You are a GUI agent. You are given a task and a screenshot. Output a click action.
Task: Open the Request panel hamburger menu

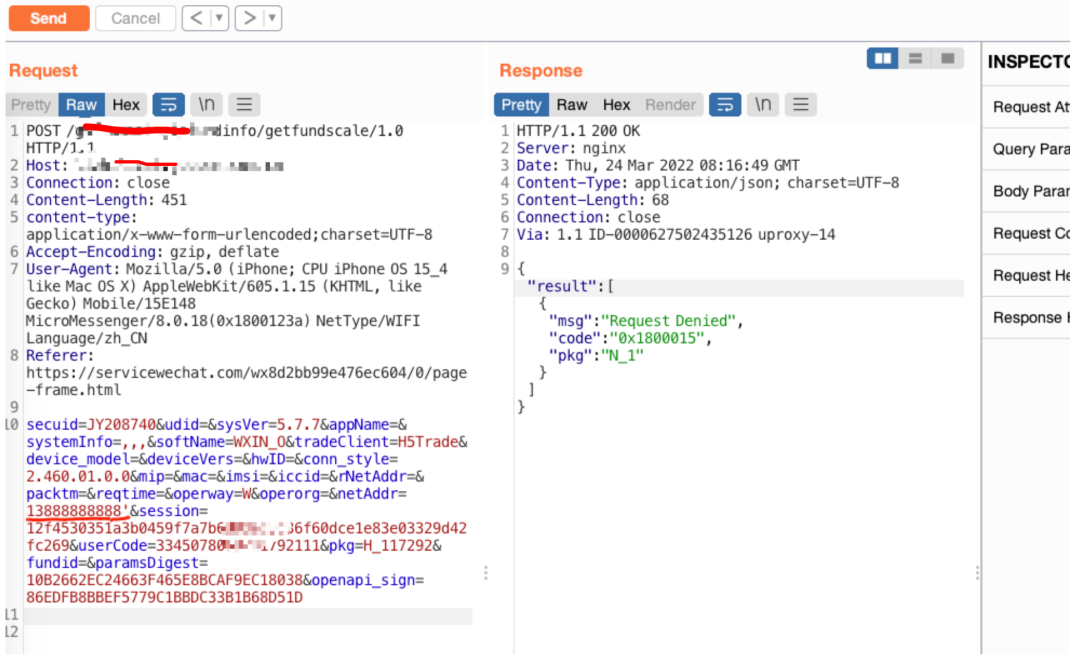click(x=244, y=105)
